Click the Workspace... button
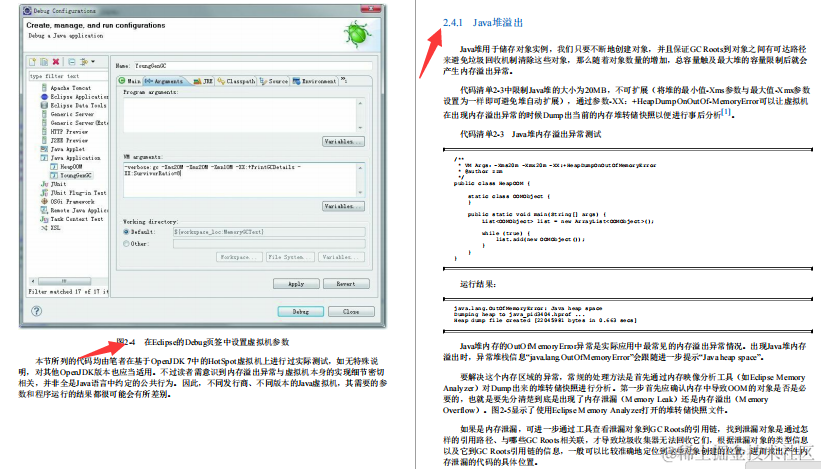821x469 pixels. point(239,257)
